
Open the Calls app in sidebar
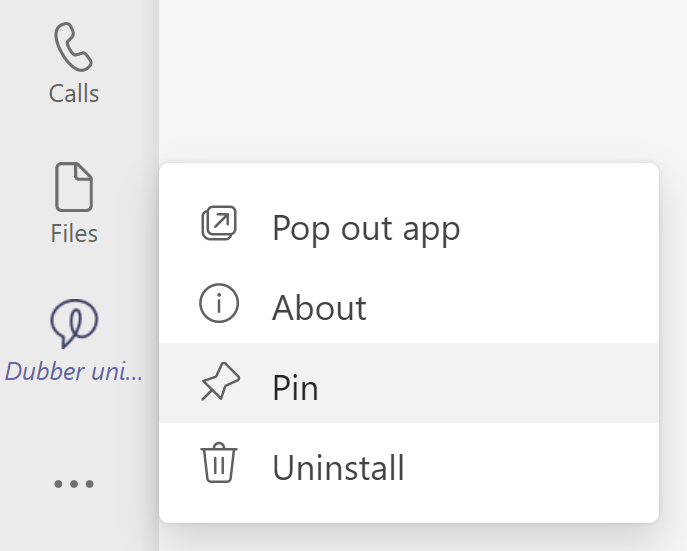(x=74, y=64)
